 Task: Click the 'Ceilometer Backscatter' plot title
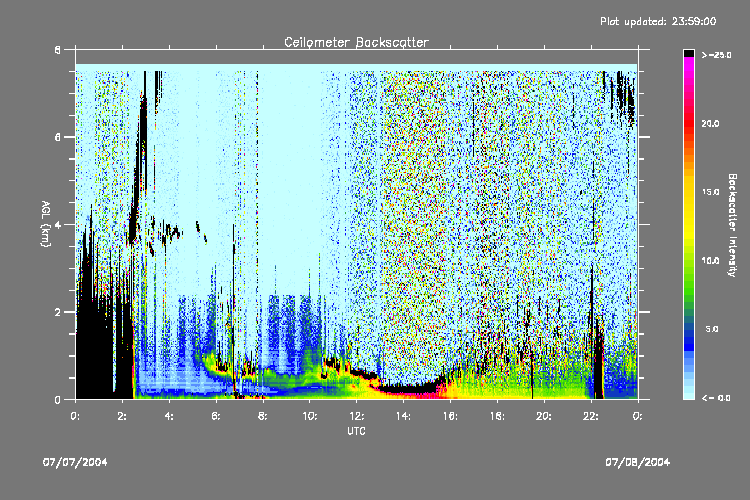[356, 43]
